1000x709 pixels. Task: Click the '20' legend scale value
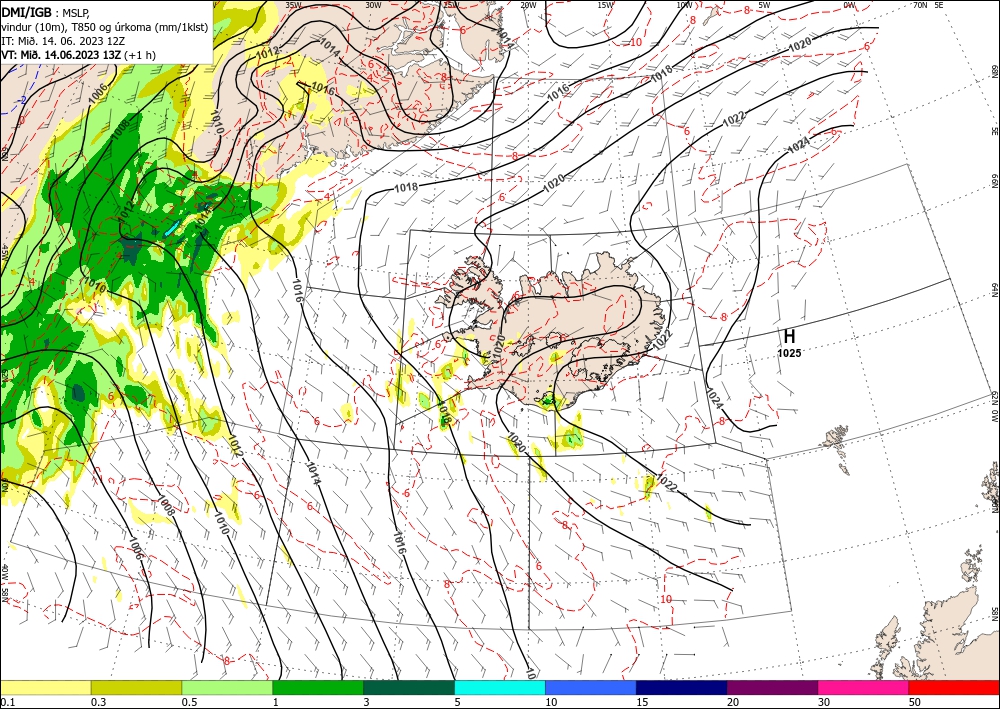click(x=733, y=702)
